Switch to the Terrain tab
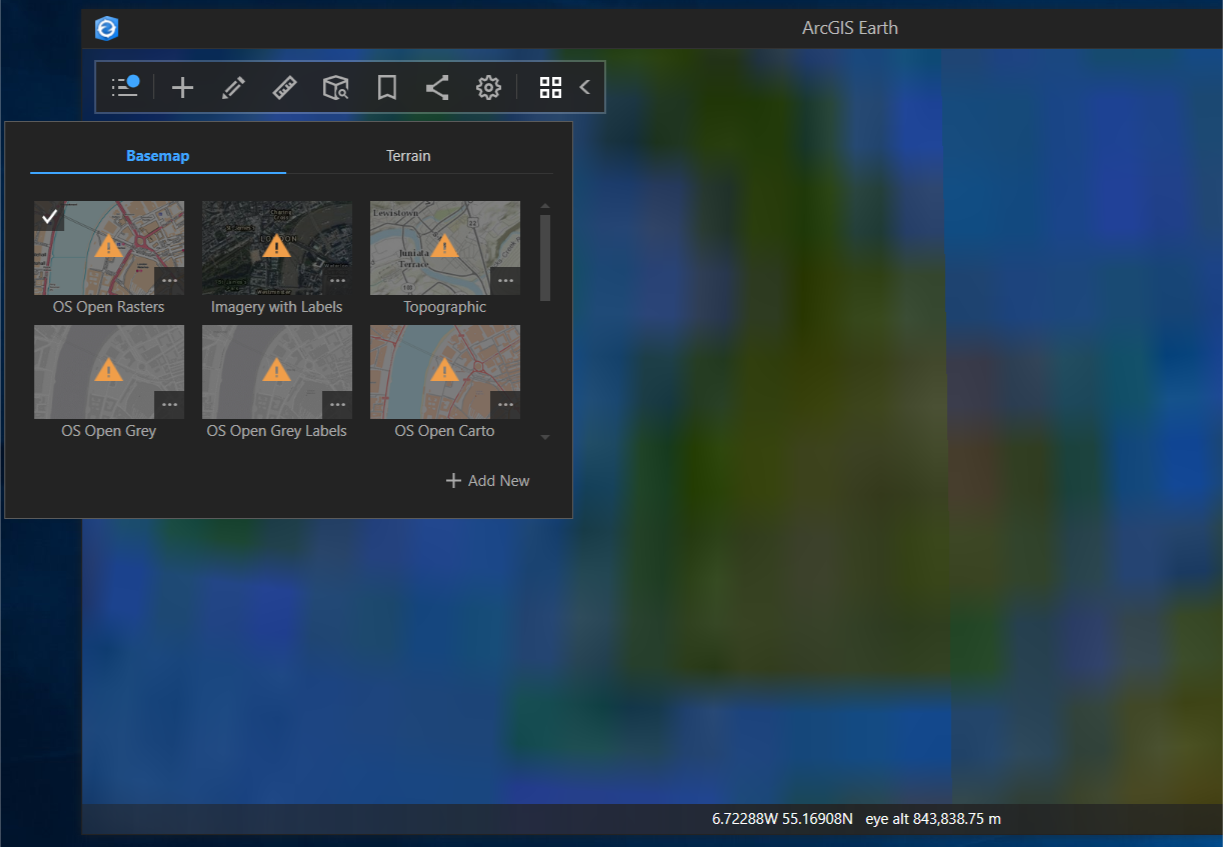1223x847 pixels. click(x=409, y=156)
